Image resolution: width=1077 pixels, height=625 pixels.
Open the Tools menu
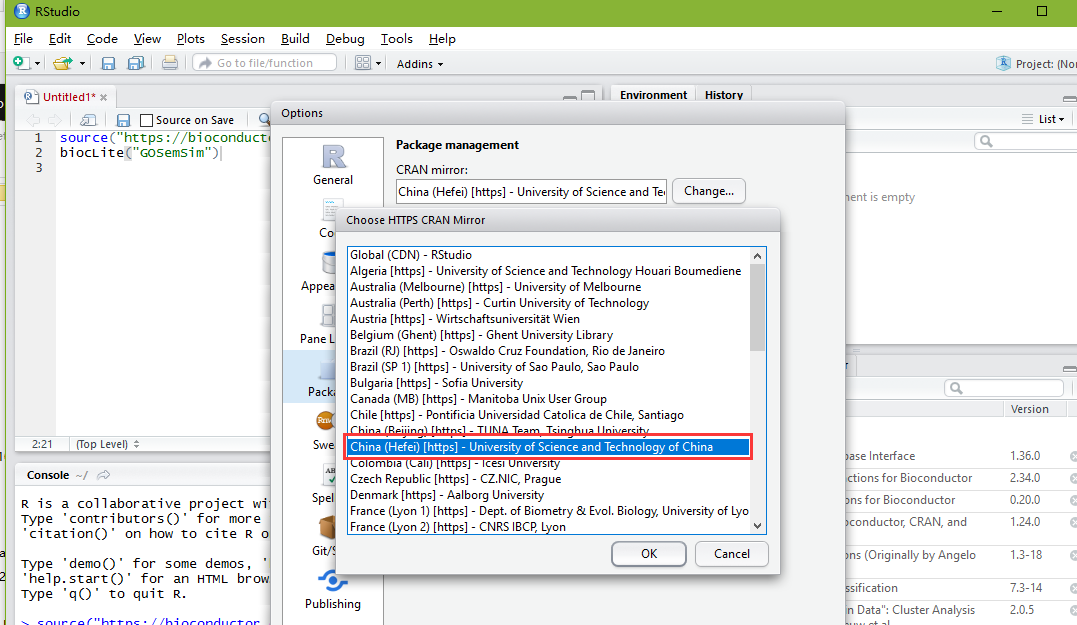(396, 38)
